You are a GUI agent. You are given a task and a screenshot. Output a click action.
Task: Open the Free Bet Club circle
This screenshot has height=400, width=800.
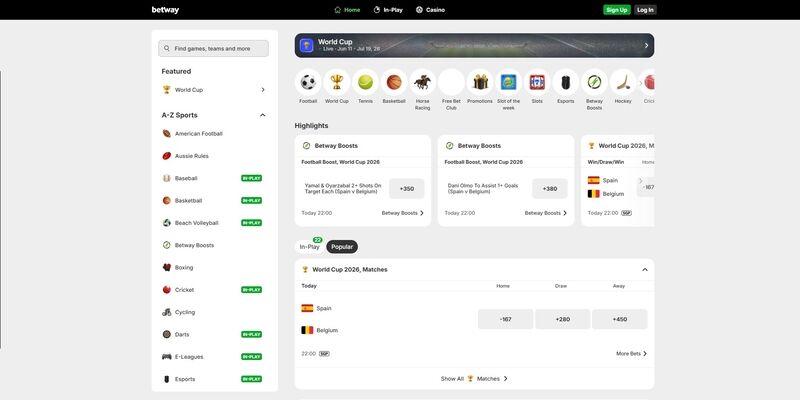451,82
